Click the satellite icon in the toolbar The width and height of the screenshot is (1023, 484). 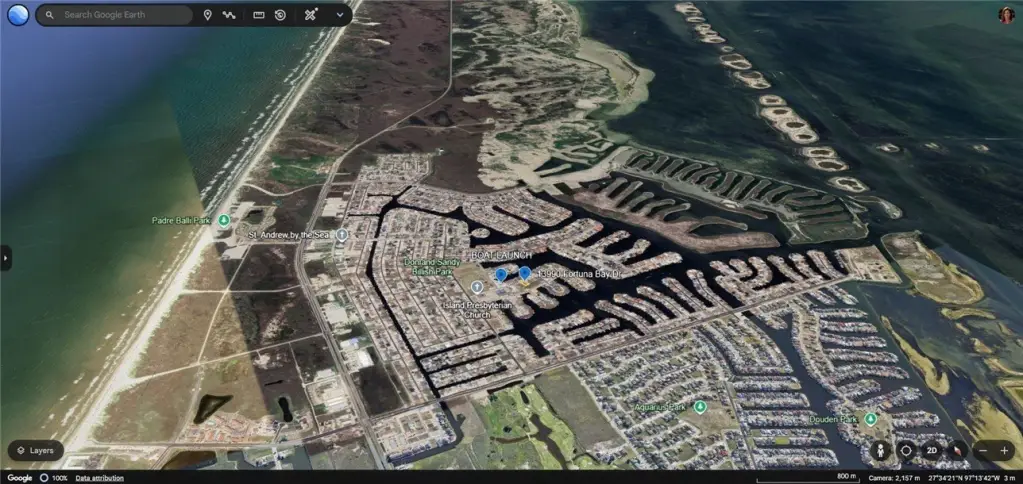(x=312, y=15)
